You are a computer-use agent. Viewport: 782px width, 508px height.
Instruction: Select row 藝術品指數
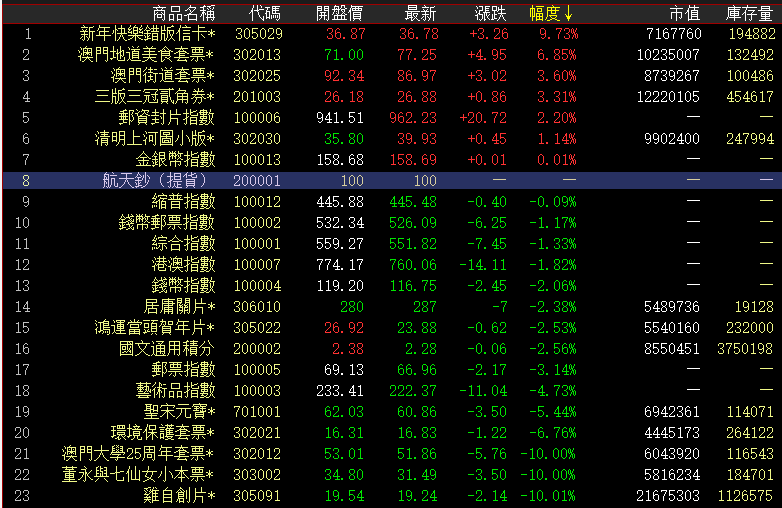click(392, 391)
